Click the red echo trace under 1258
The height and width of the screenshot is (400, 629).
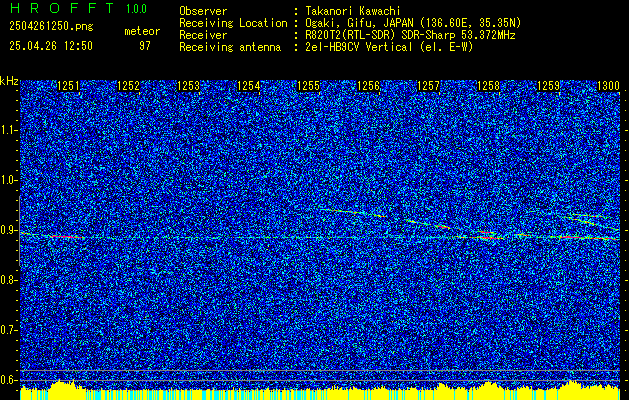(x=486, y=238)
